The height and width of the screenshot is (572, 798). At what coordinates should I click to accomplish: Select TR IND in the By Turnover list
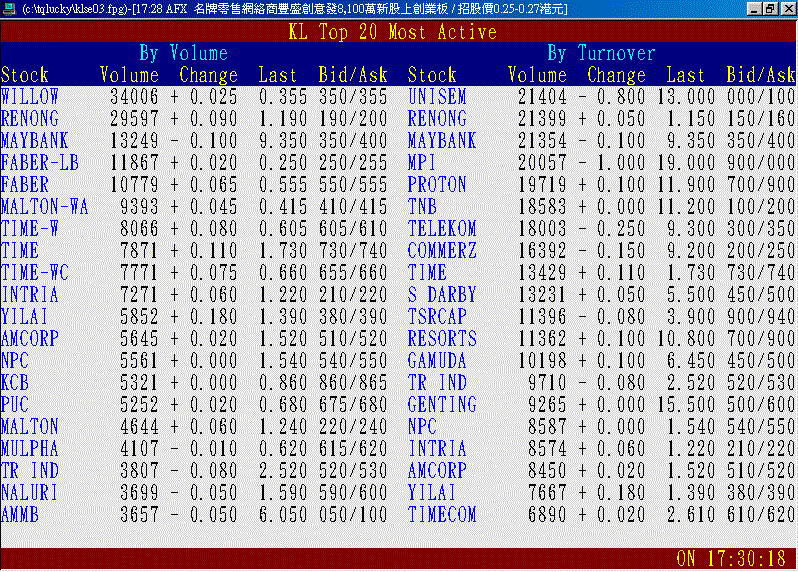click(437, 383)
